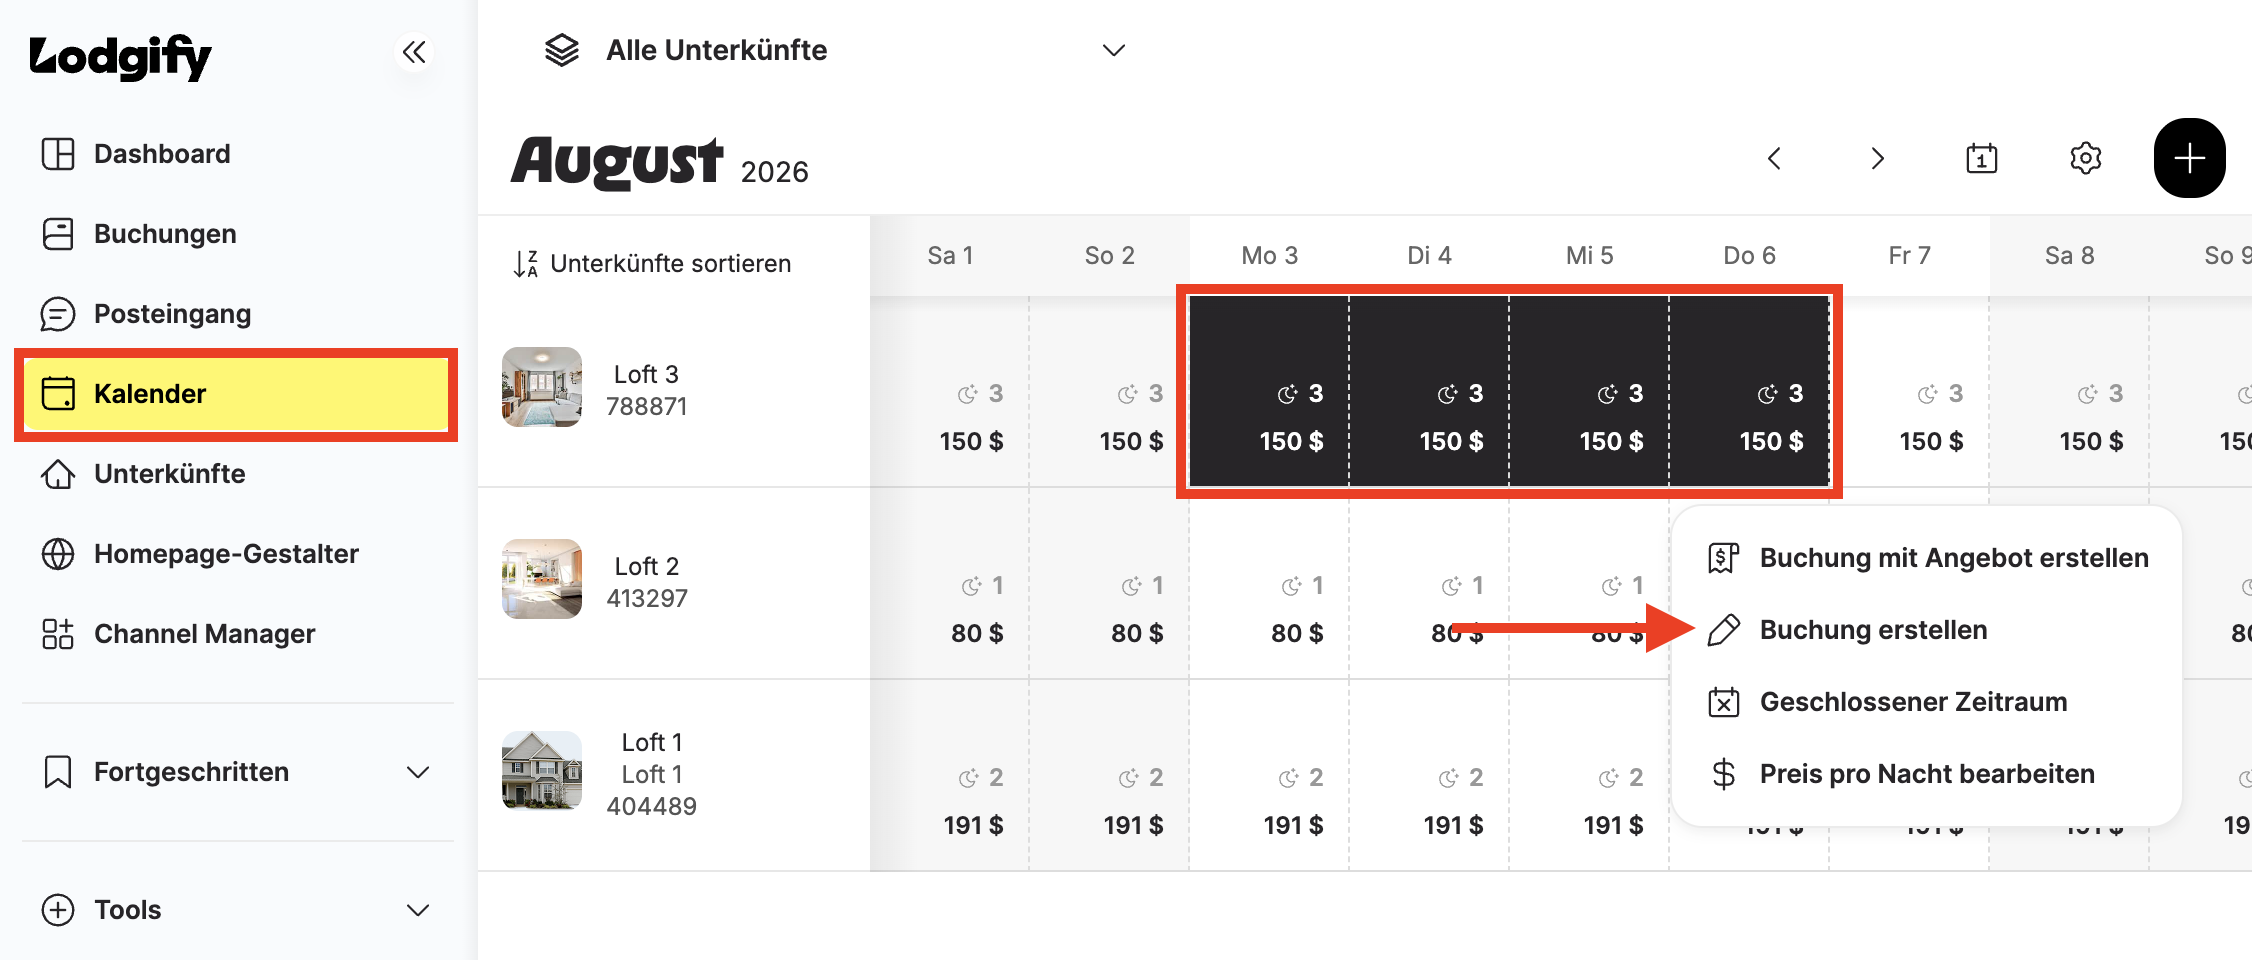Go to previous month arrow
The height and width of the screenshot is (960, 2252).
(1774, 158)
